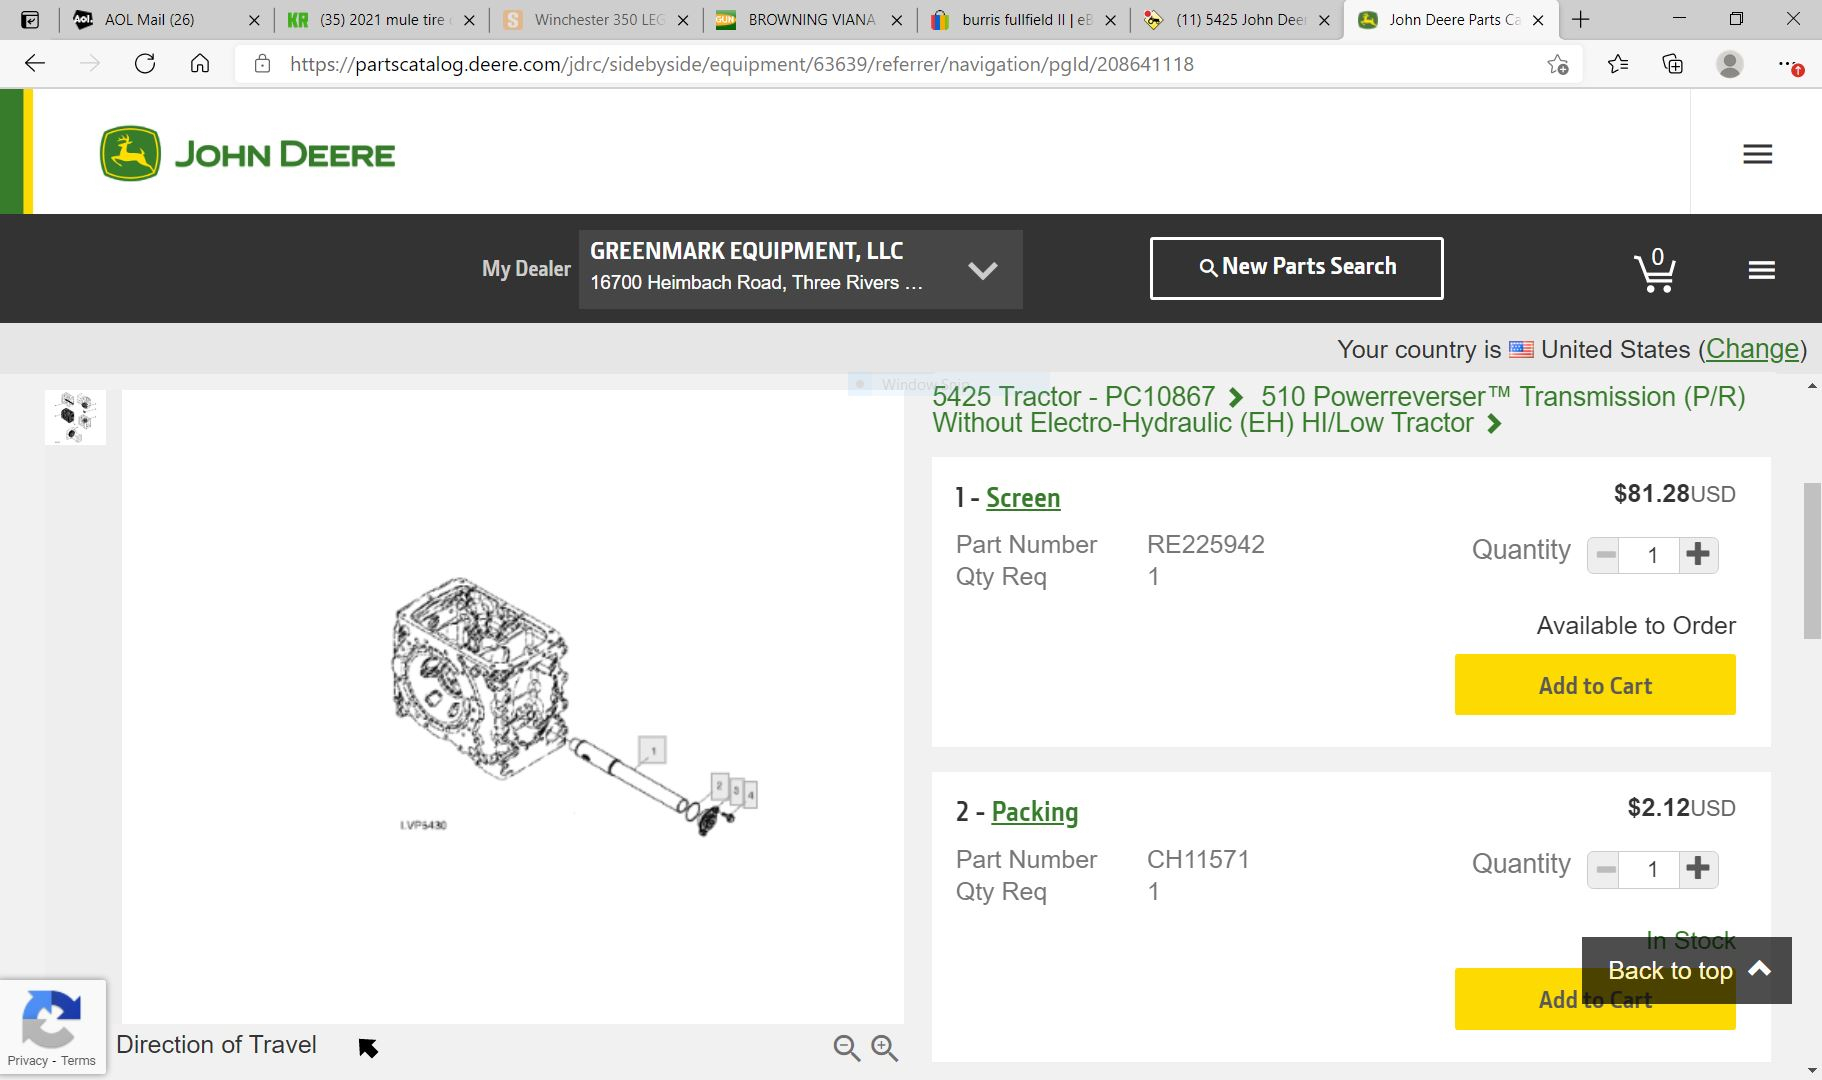Select part number RE225942 text
1822x1080 pixels.
pyautogui.click(x=1206, y=545)
